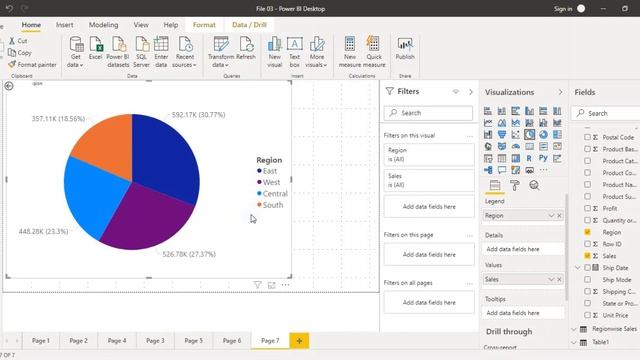Check the Profit field checkbox
Screen dimensions: 640x360
click(x=587, y=208)
